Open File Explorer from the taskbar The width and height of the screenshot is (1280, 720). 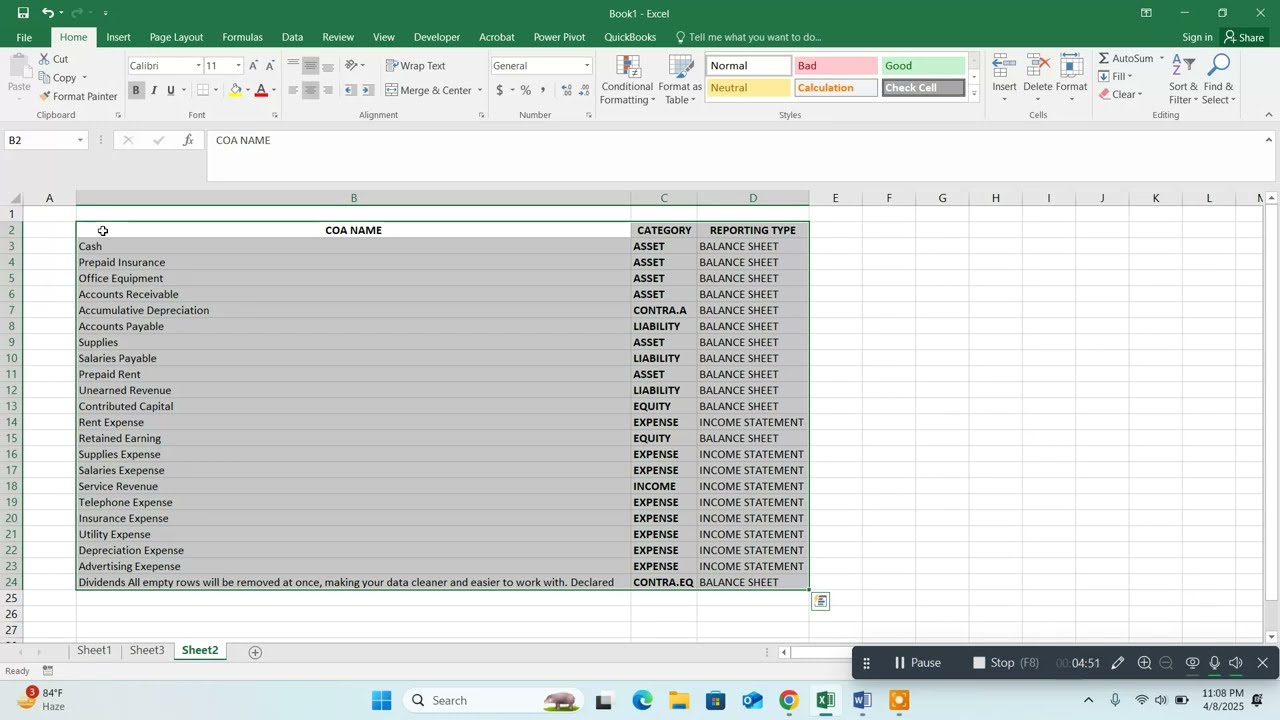pos(679,701)
